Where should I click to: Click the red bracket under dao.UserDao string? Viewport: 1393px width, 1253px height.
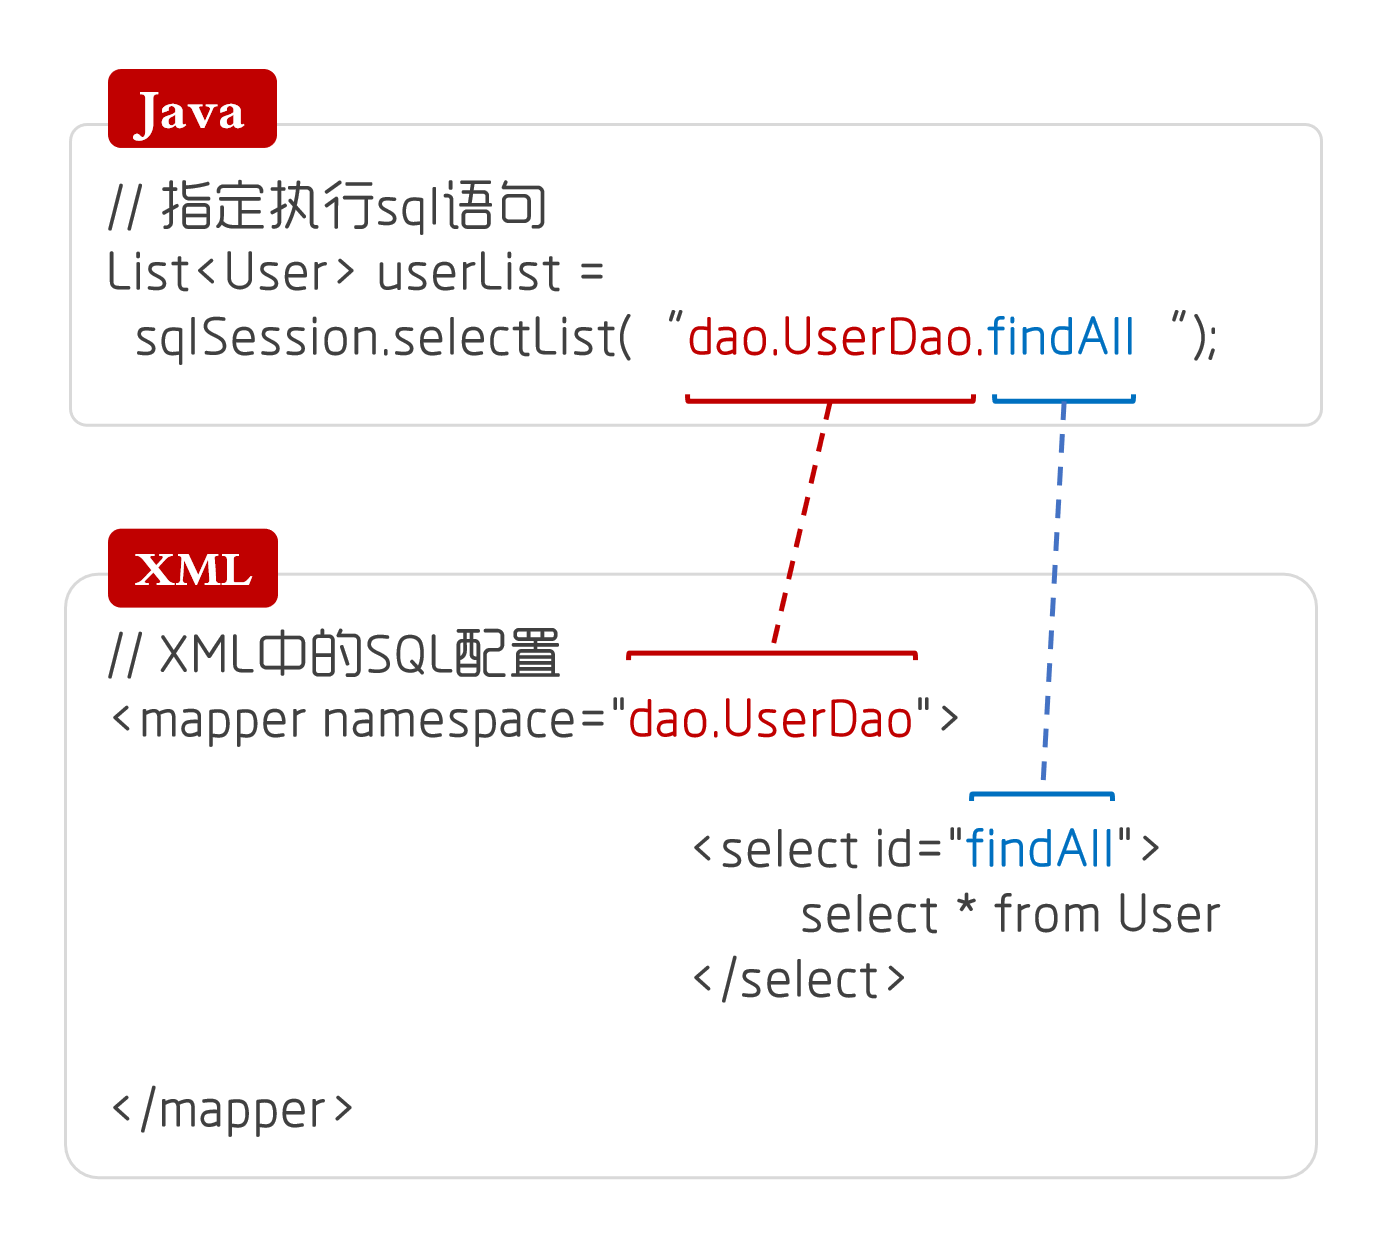pyautogui.click(x=830, y=397)
